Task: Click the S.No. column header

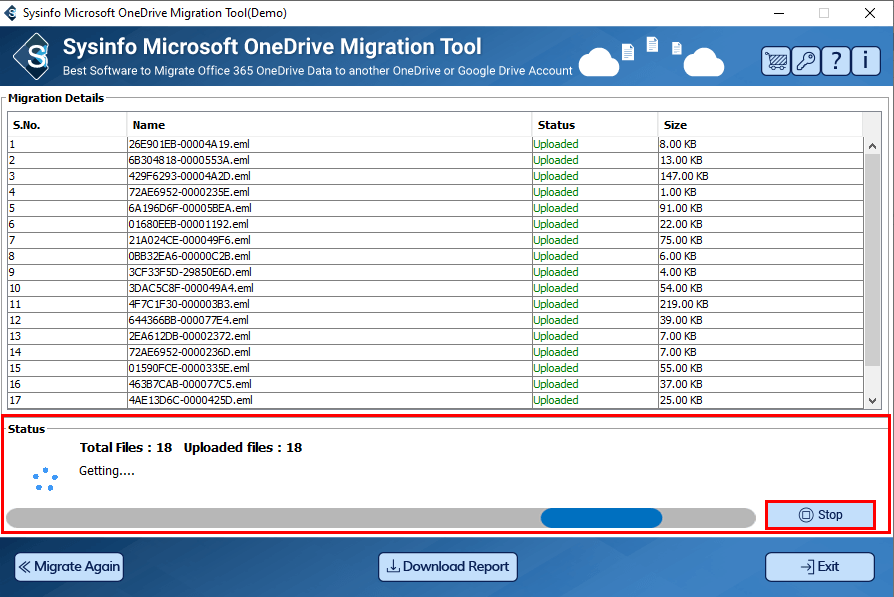Action: [x=67, y=125]
